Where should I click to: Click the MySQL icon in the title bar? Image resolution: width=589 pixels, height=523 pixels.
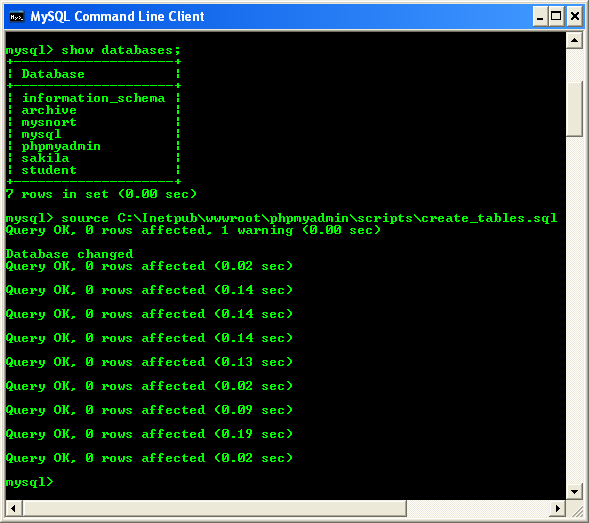coord(17,17)
